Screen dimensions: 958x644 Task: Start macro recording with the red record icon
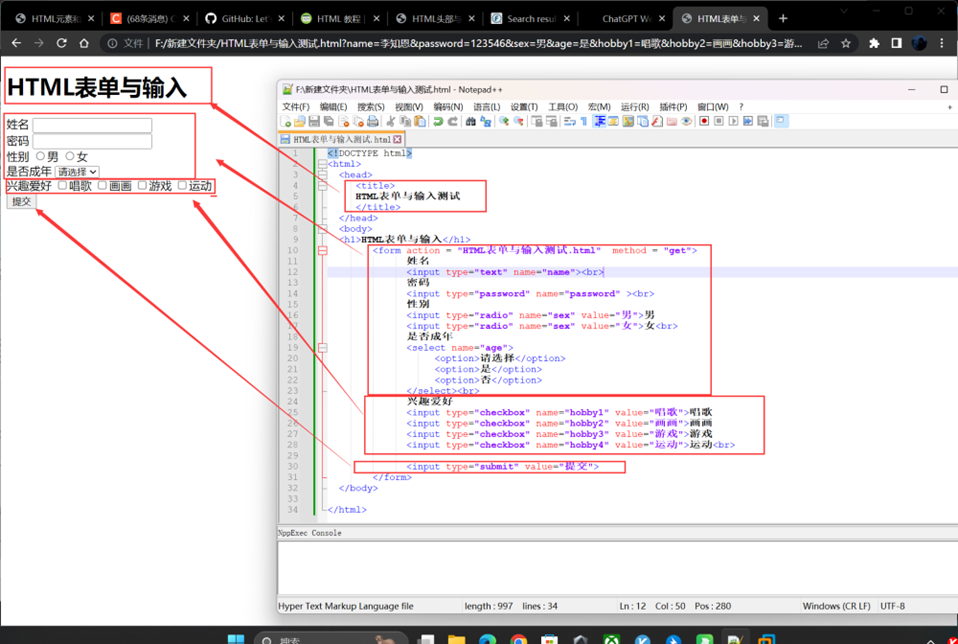[x=704, y=121]
